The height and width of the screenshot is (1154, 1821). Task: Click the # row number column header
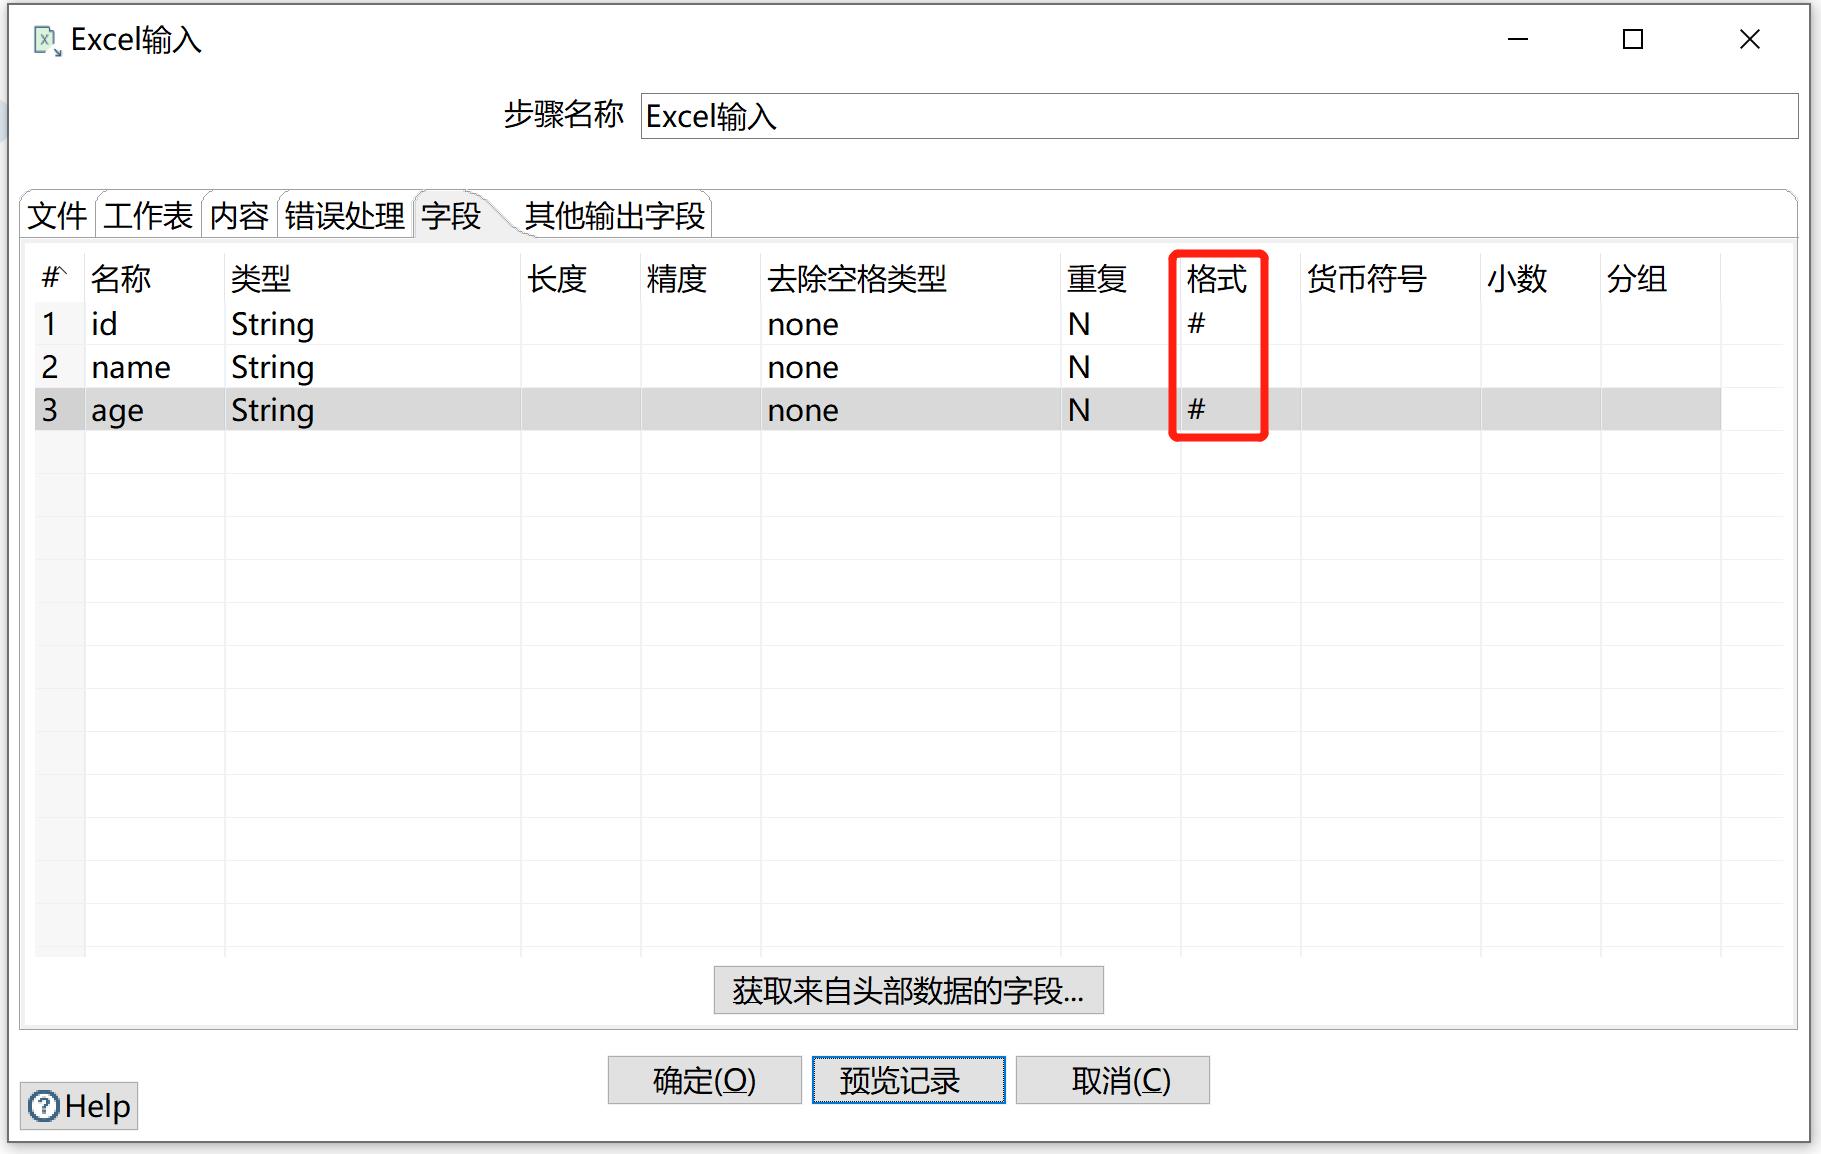click(x=59, y=278)
